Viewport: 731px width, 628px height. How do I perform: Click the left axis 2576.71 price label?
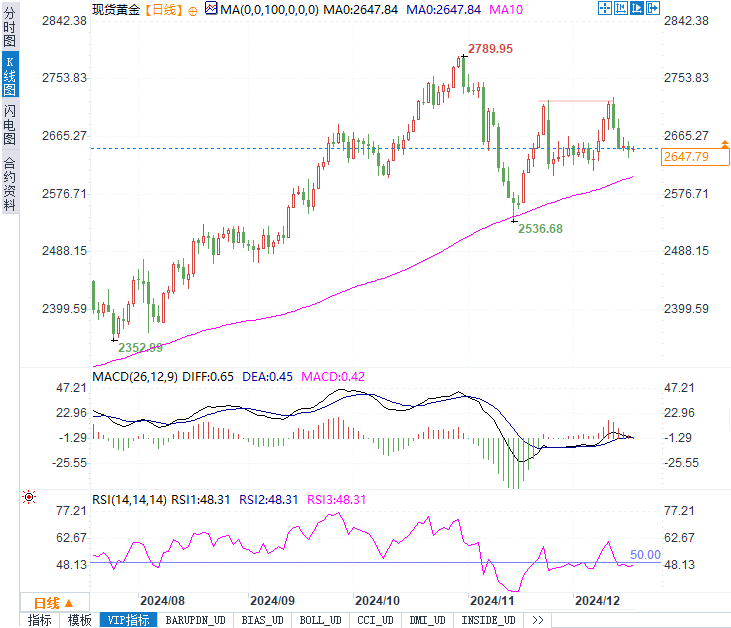[64, 193]
